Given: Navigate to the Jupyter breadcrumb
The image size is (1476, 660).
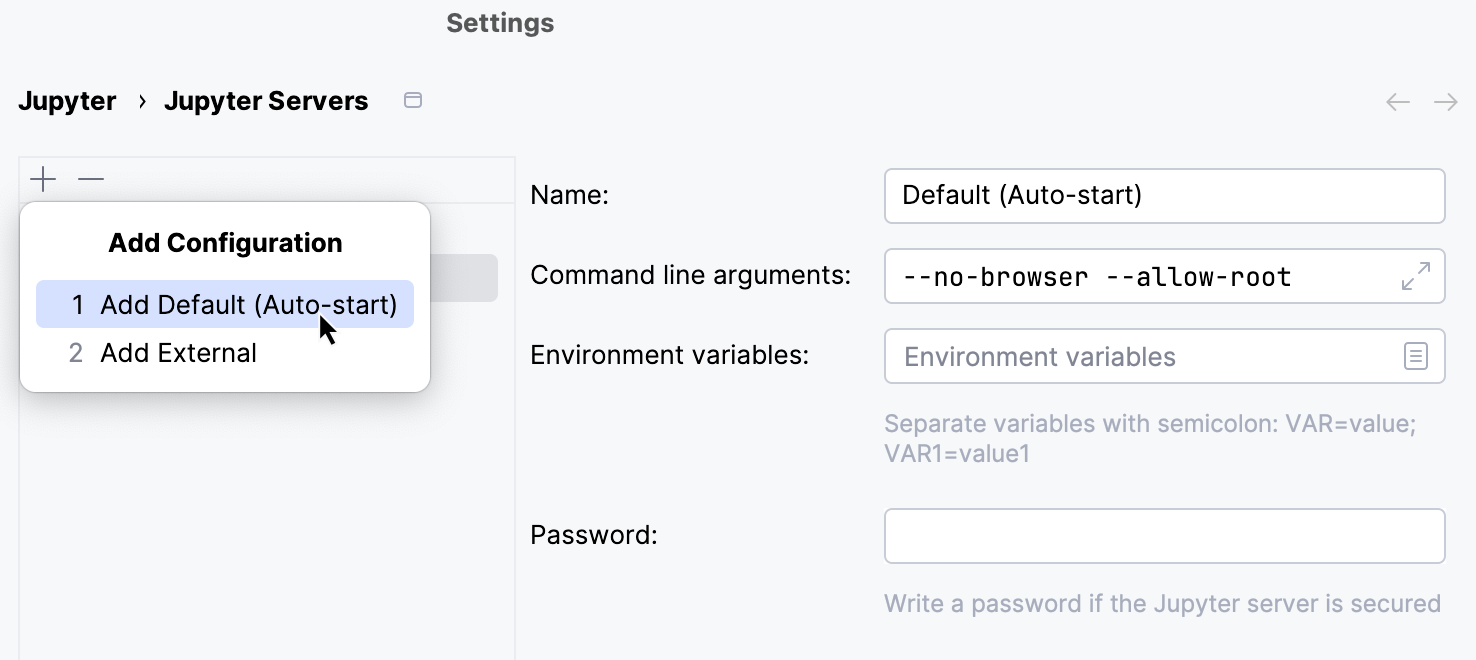Looking at the screenshot, I should tap(67, 101).
